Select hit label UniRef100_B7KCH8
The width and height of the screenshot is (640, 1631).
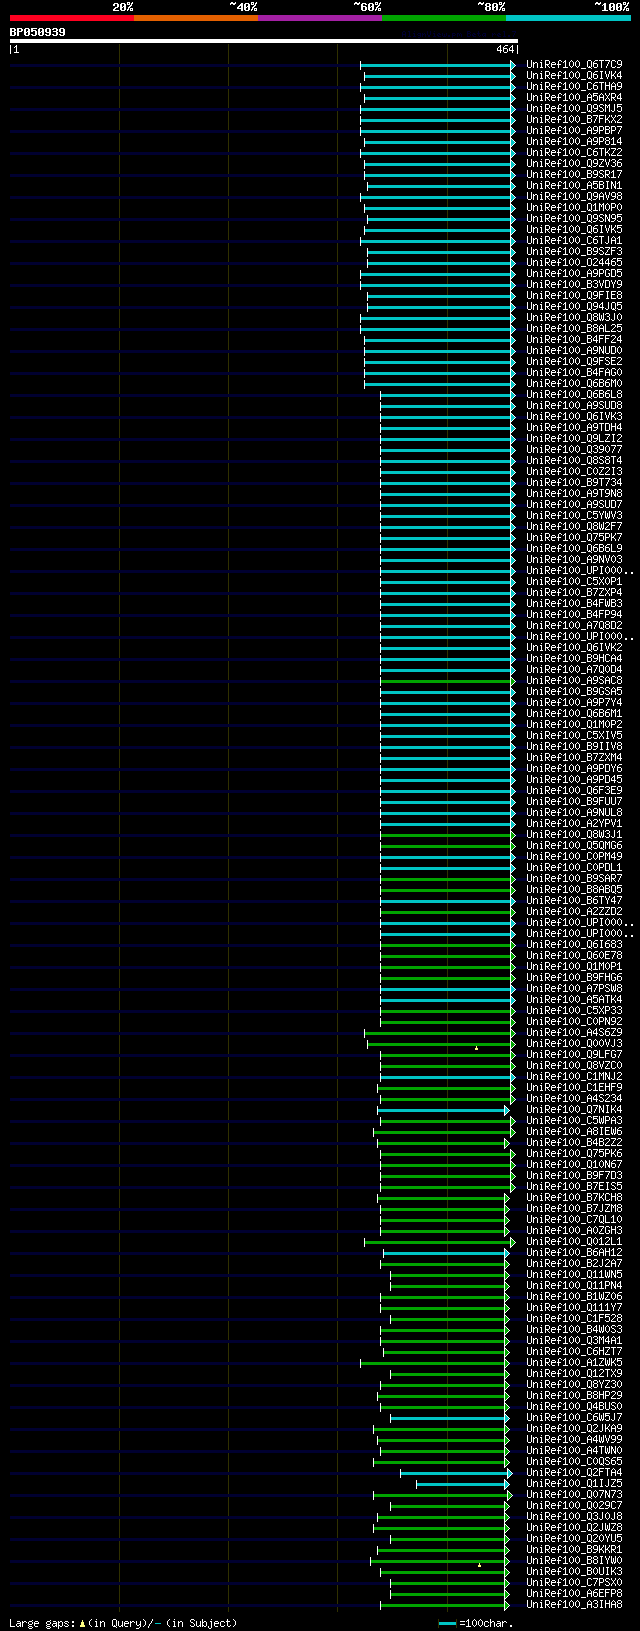pyautogui.click(x=574, y=1197)
